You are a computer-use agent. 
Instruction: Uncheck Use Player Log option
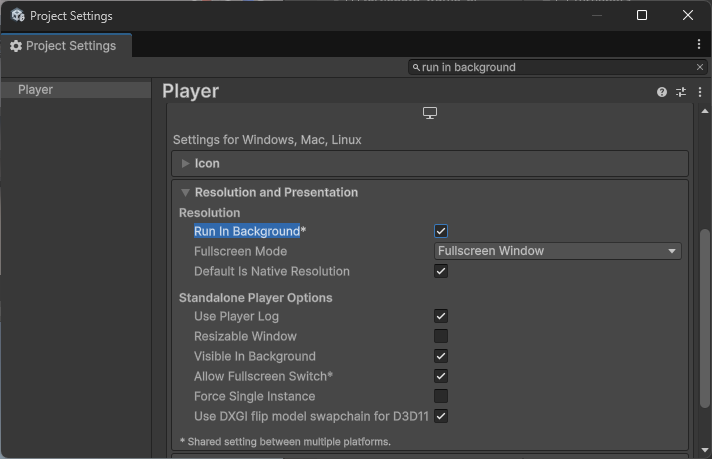click(x=441, y=316)
